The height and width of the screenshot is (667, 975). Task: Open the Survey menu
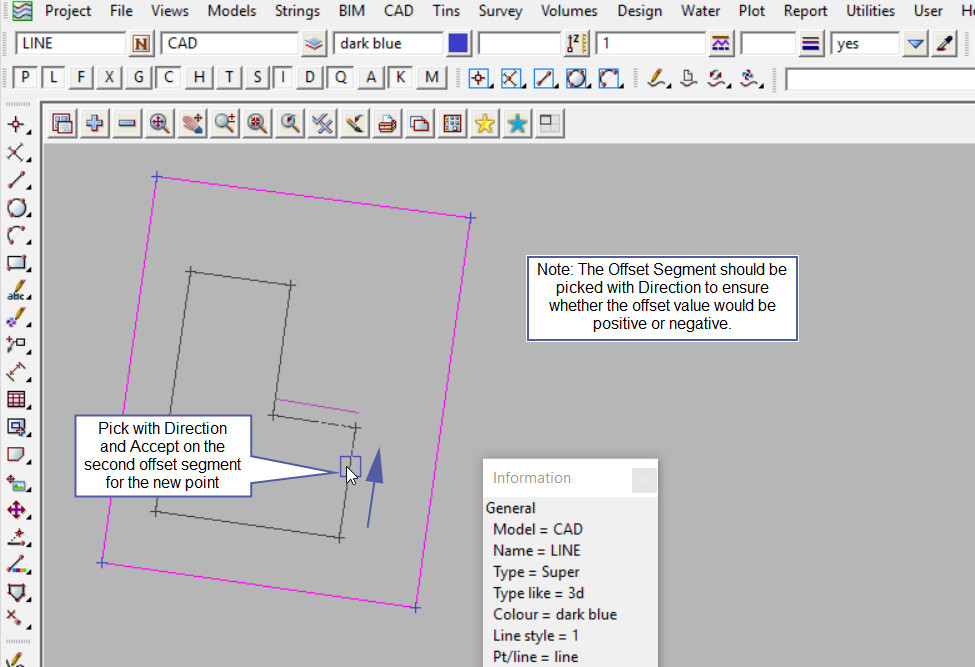coord(500,11)
